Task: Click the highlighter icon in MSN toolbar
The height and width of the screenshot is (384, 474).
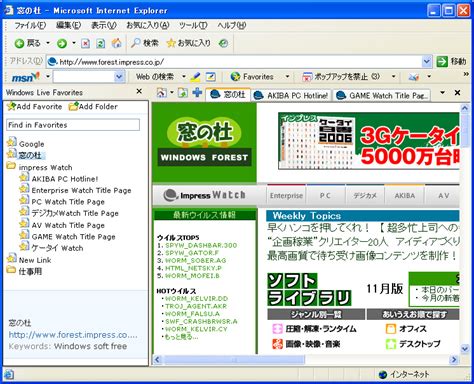Action: [196, 77]
